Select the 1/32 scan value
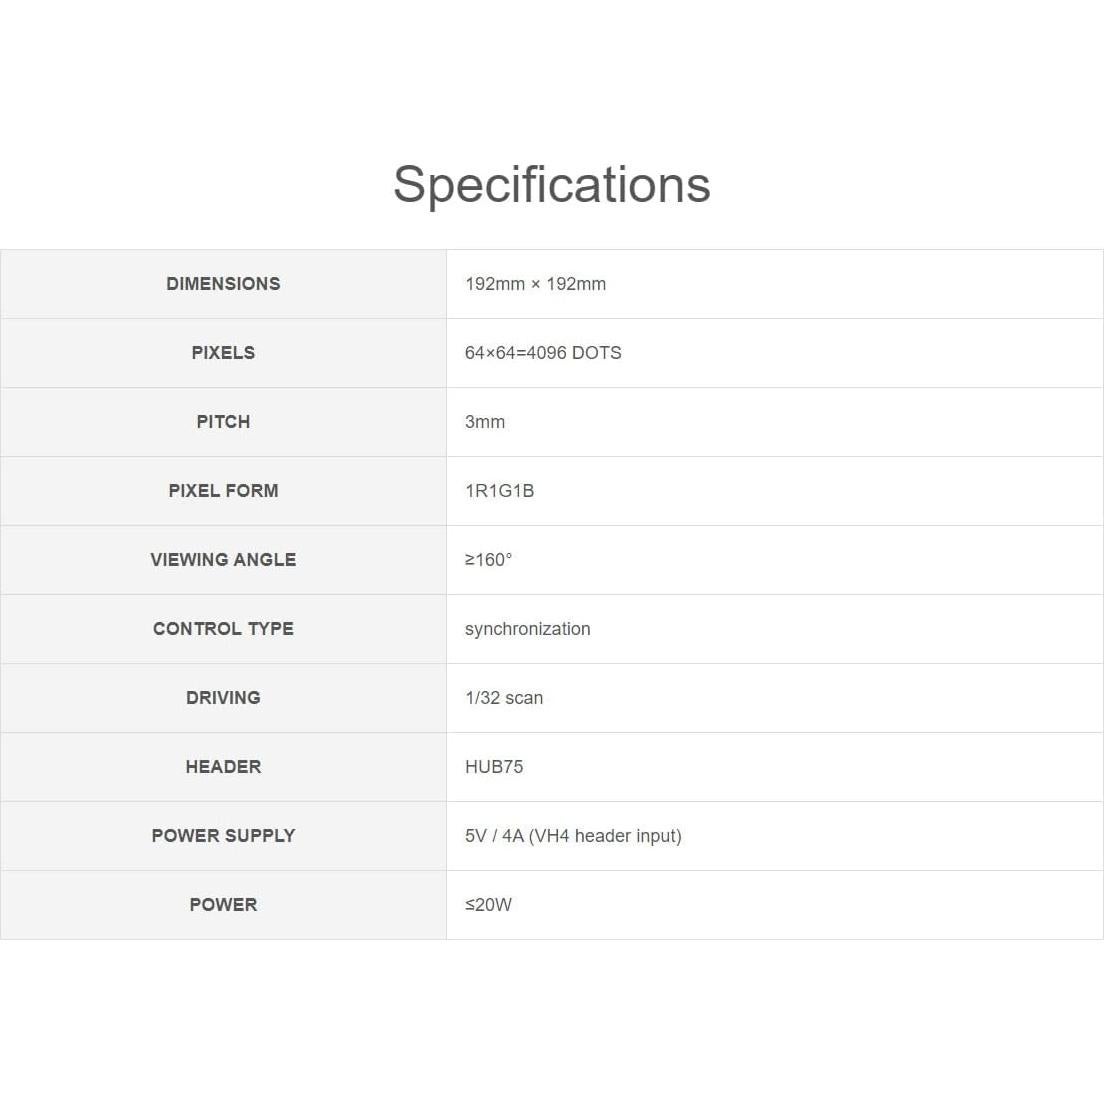The height and width of the screenshot is (1104, 1104). click(x=504, y=698)
